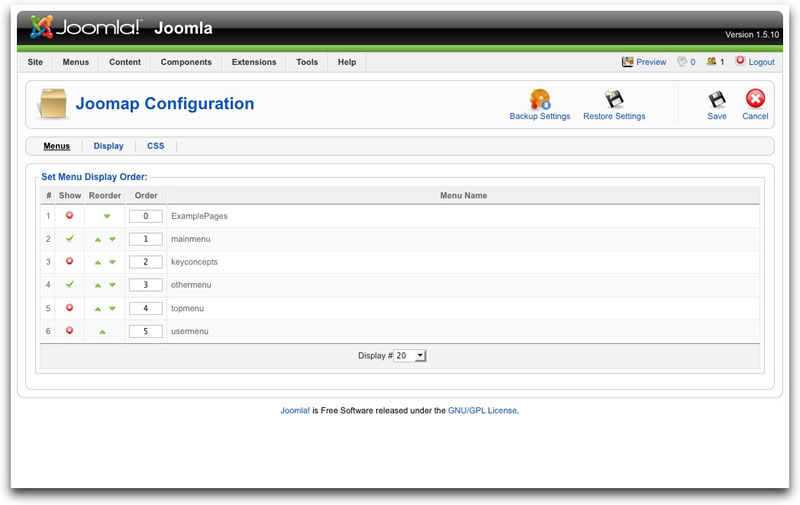Click the order field for keyconcepts
800x505 pixels.
[145, 262]
